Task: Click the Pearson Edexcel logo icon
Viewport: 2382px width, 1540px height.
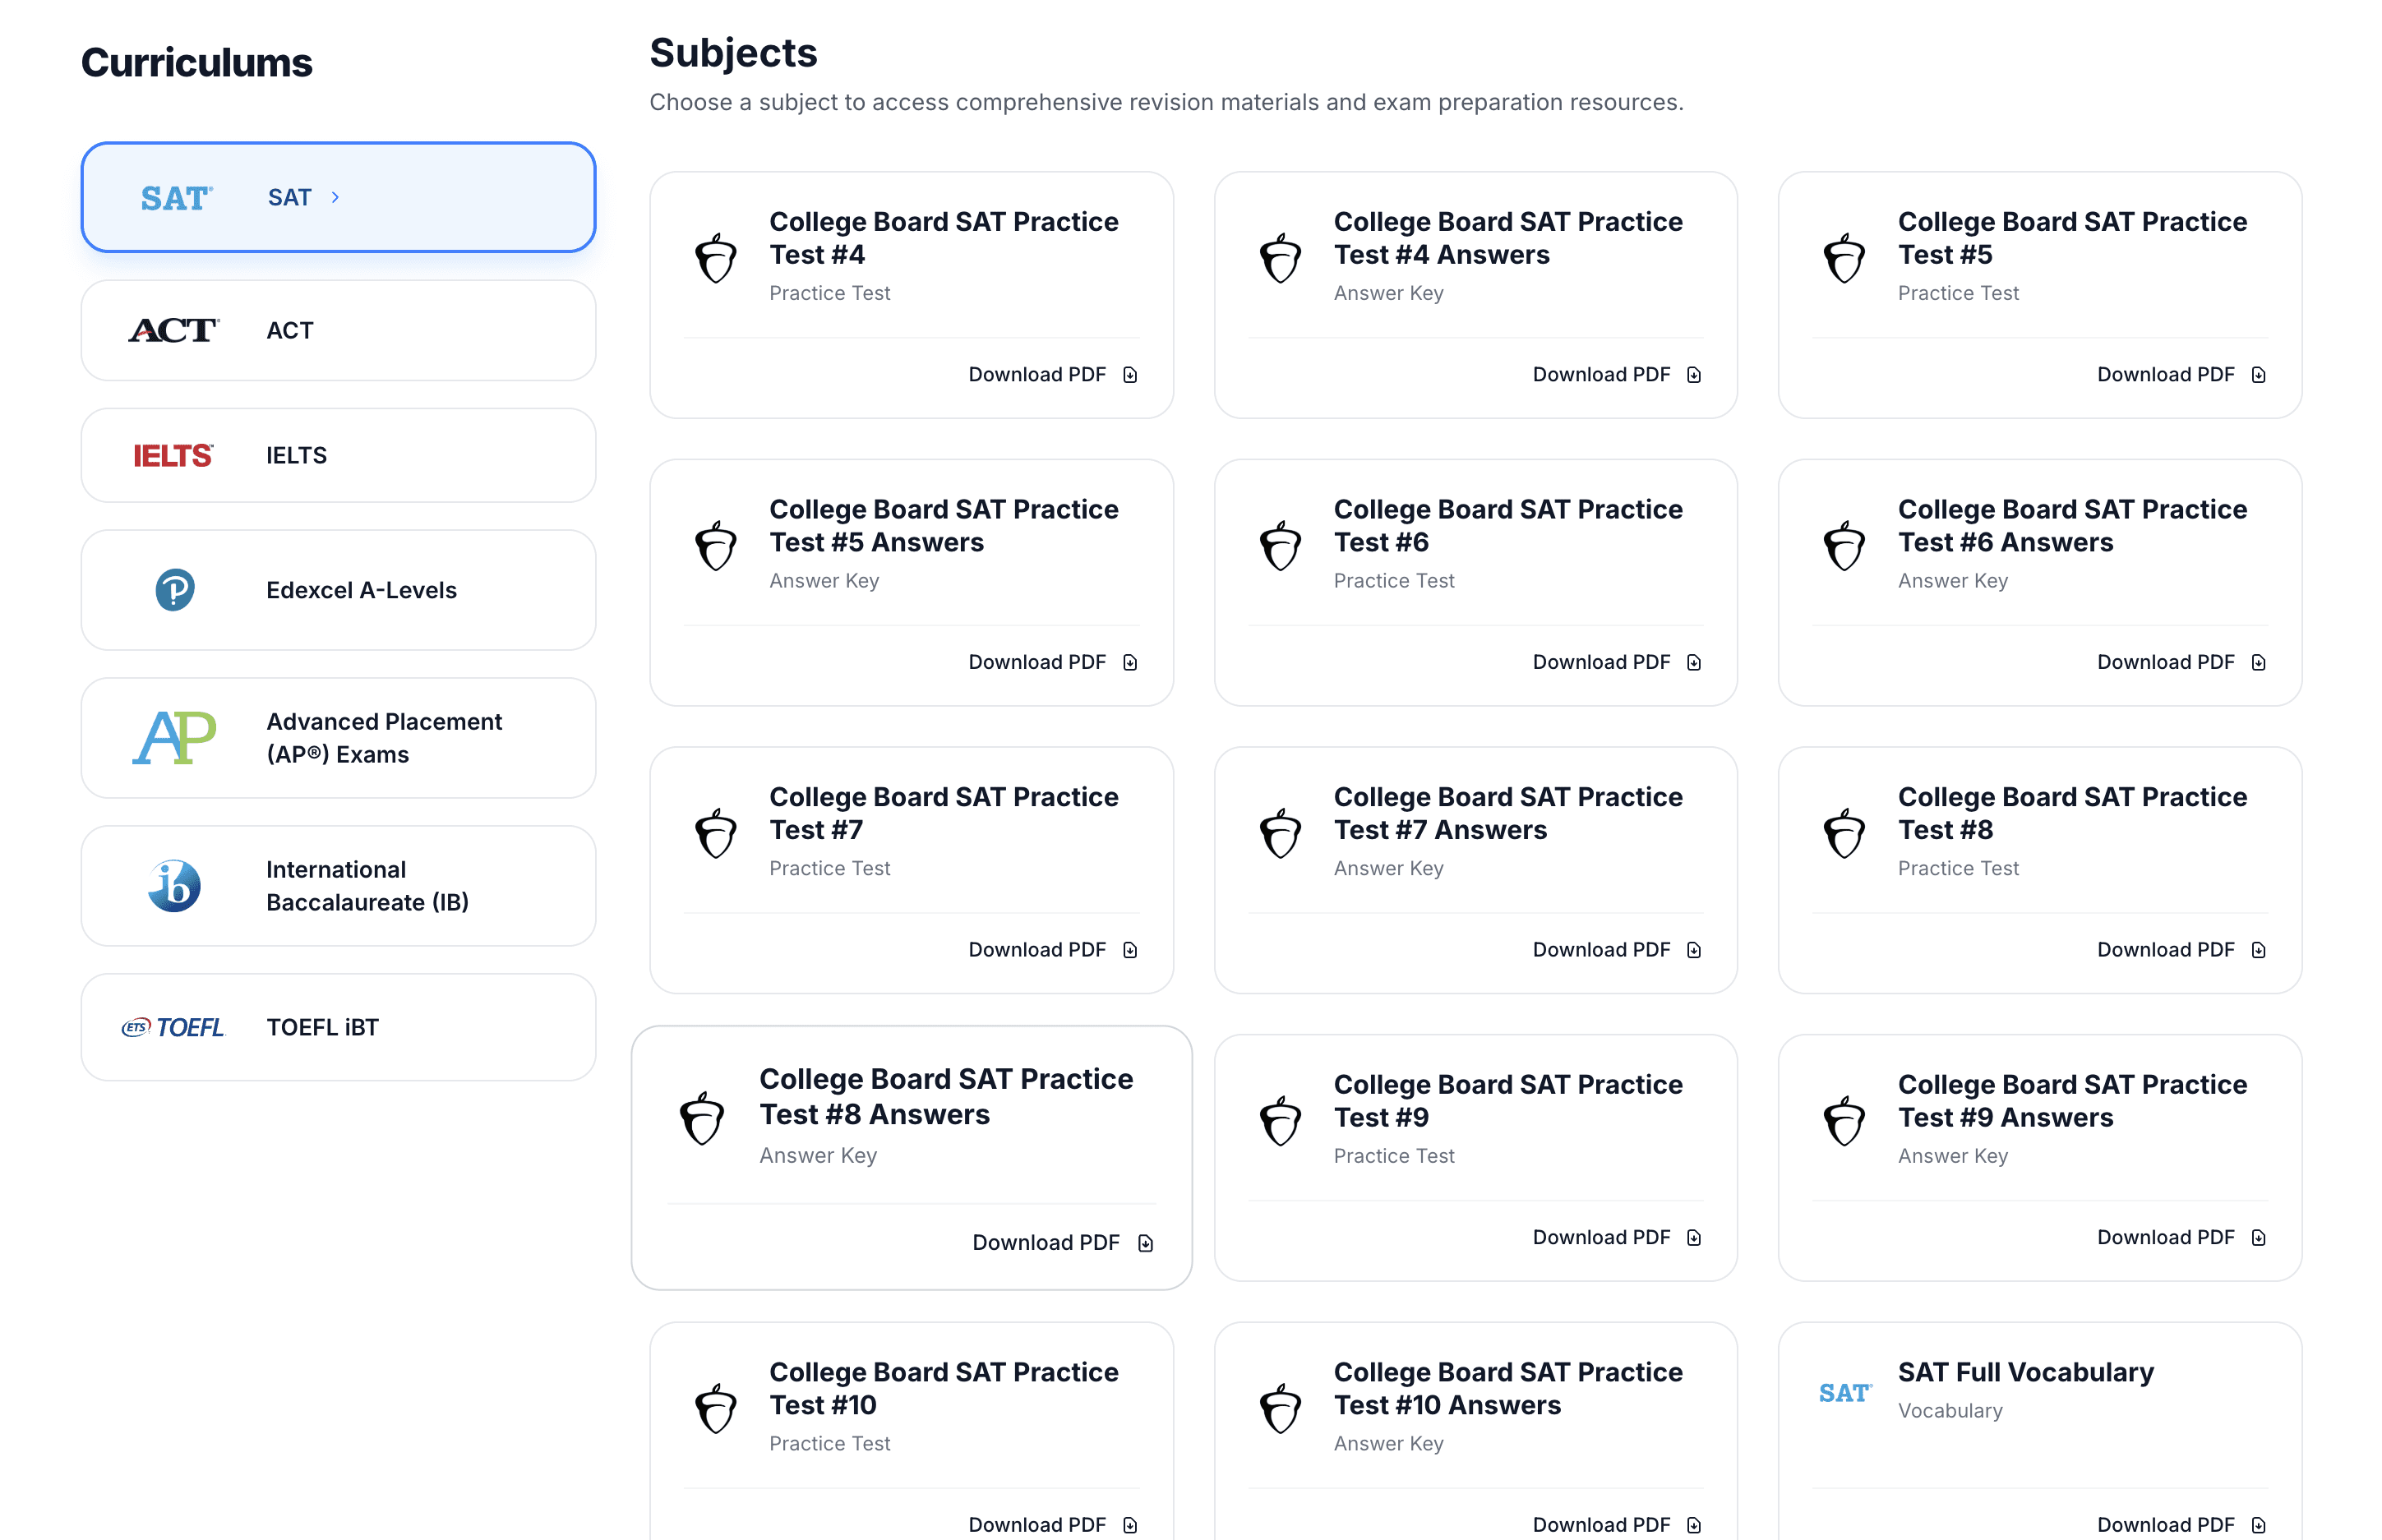Action: point(175,590)
